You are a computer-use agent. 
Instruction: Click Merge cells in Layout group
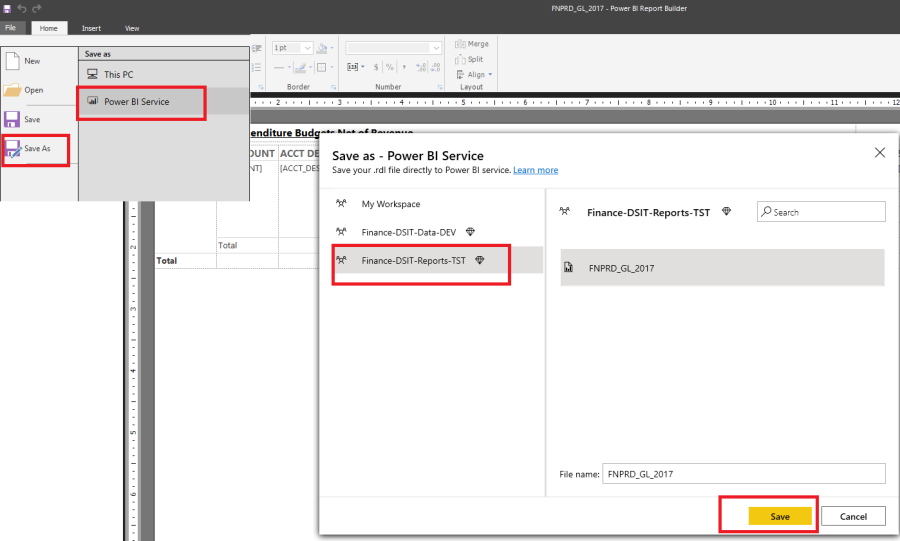pyautogui.click(x=472, y=44)
